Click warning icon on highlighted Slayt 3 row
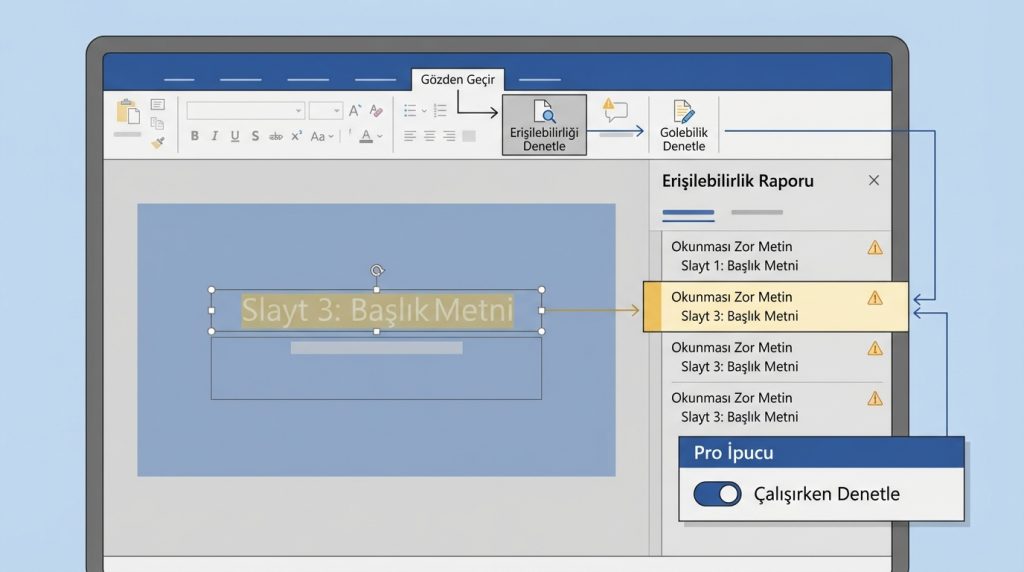 (875, 298)
